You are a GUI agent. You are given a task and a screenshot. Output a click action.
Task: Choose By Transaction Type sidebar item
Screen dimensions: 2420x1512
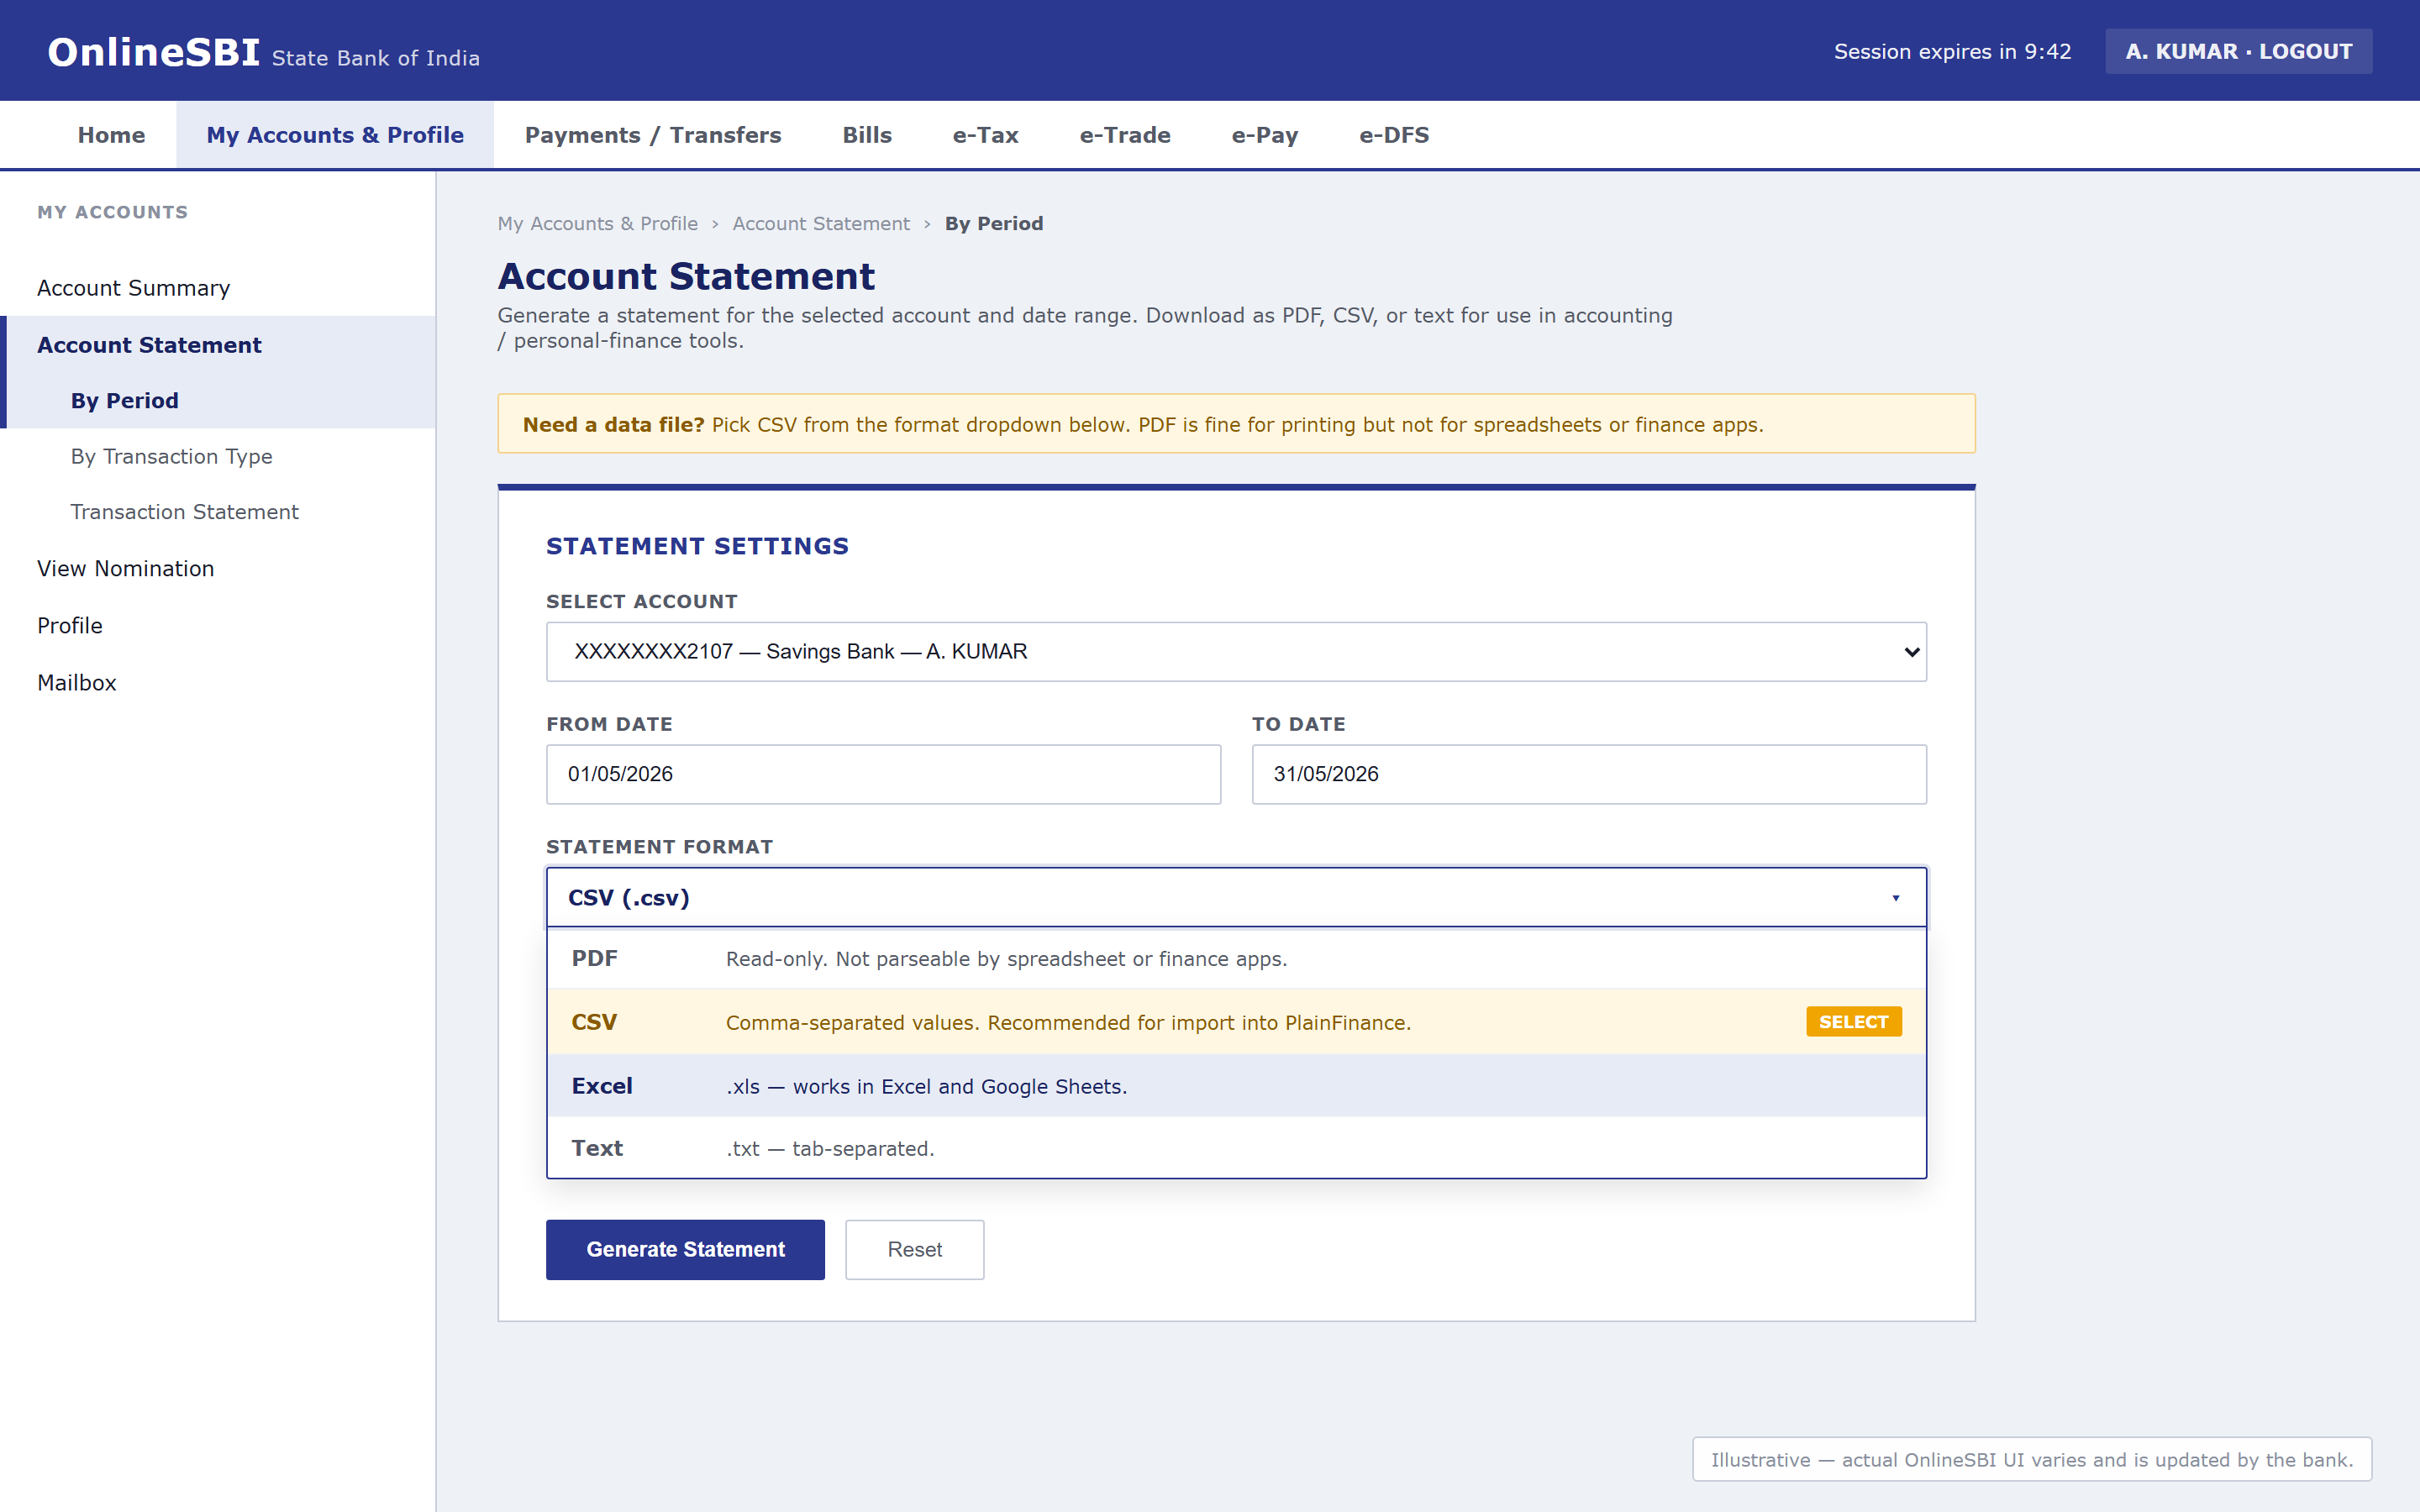point(218,457)
